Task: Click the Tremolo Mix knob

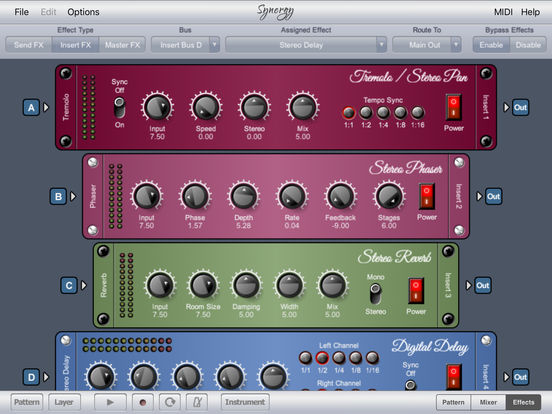Action: pyautogui.click(x=303, y=107)
